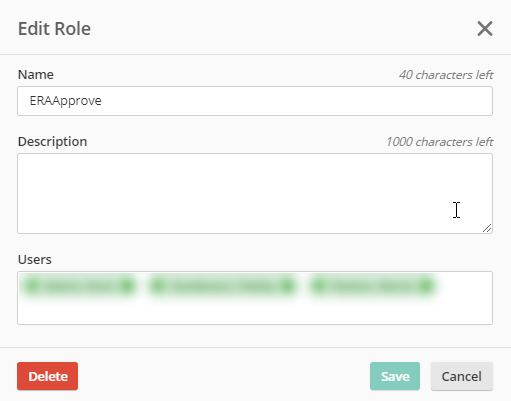Image resolution: width=511 pixels, height=401 pixels.
Task: Focus the Name field containing ERAApprove
Action: (x=255, y=101)
